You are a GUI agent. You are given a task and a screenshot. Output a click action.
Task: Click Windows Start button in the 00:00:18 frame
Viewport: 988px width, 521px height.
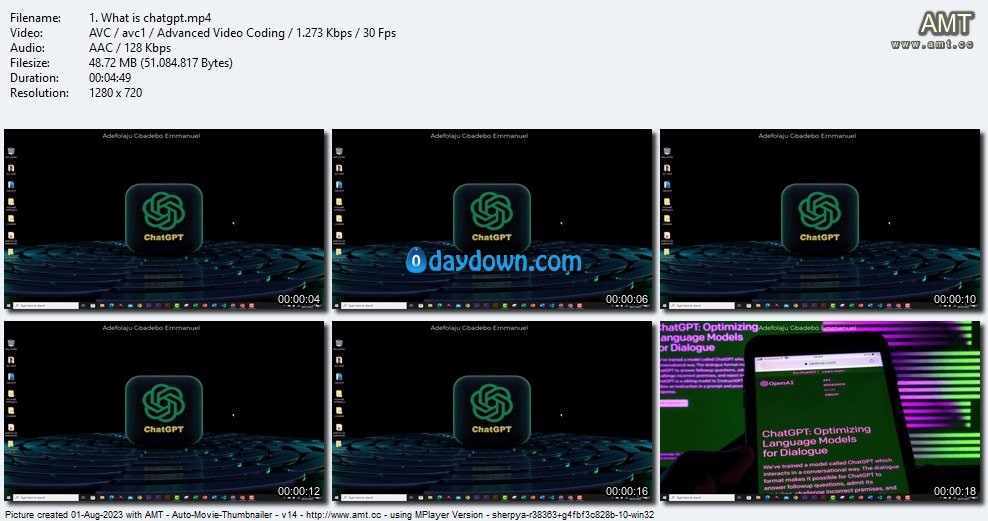665,498
